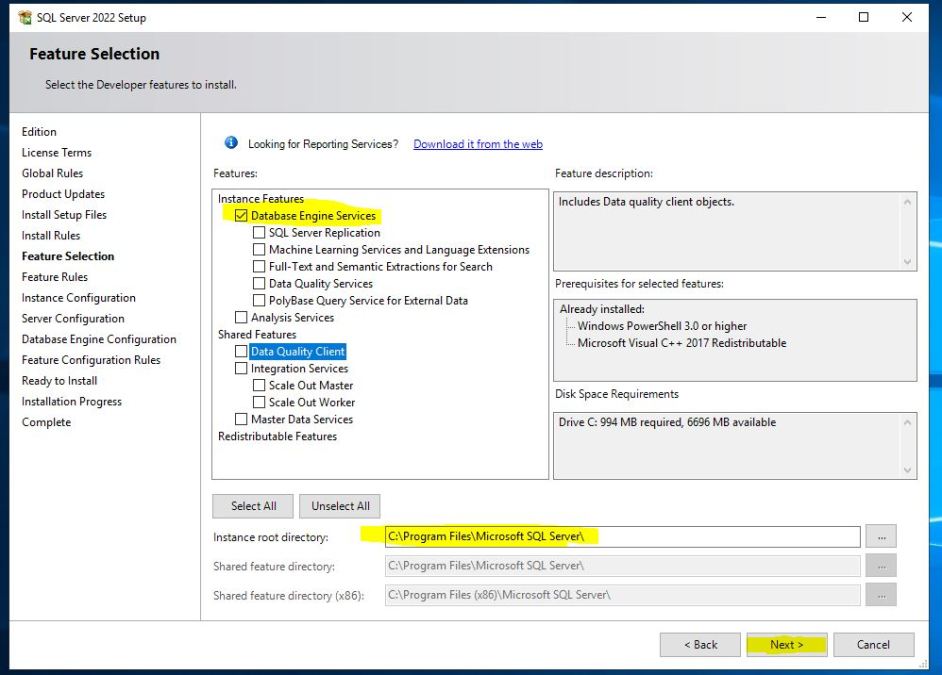Check Master Data Services
Image resolution: width=942 pixels, height=675 pixels.
pyautogui.click(x=240, y=419)
